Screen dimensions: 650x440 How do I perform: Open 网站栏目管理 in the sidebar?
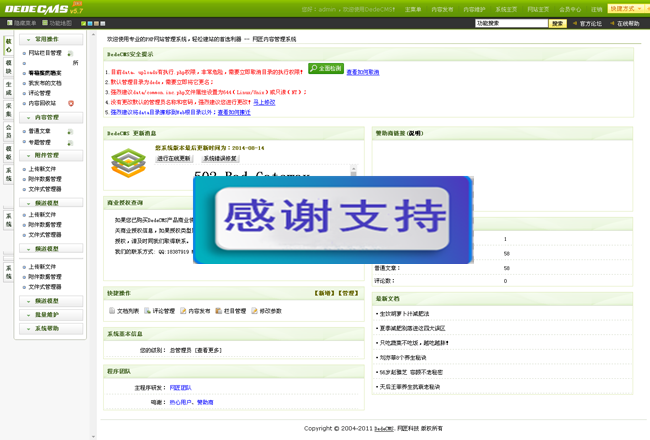45,53
